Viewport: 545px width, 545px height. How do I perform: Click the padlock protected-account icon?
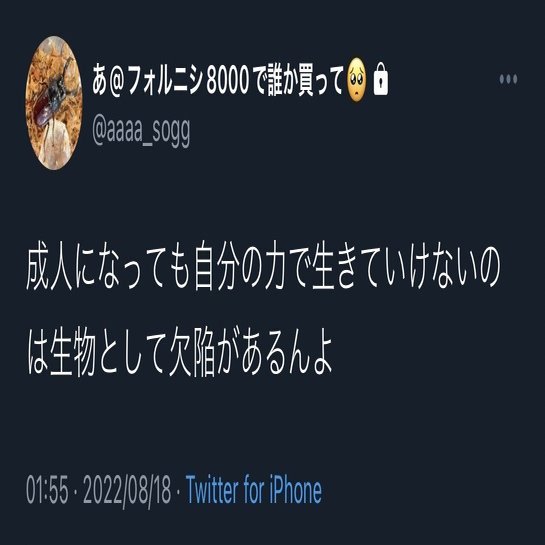pyautogui.click(x=381, y=79)
